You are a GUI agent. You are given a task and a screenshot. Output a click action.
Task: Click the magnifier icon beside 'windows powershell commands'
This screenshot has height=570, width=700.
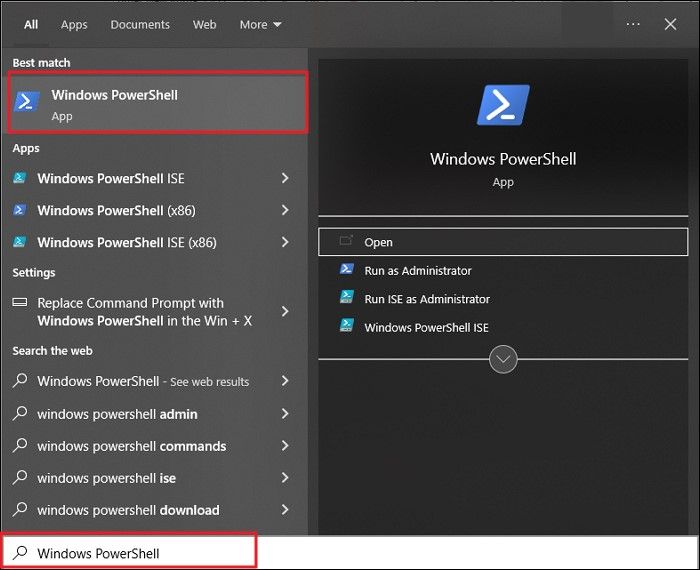[20, 445]
